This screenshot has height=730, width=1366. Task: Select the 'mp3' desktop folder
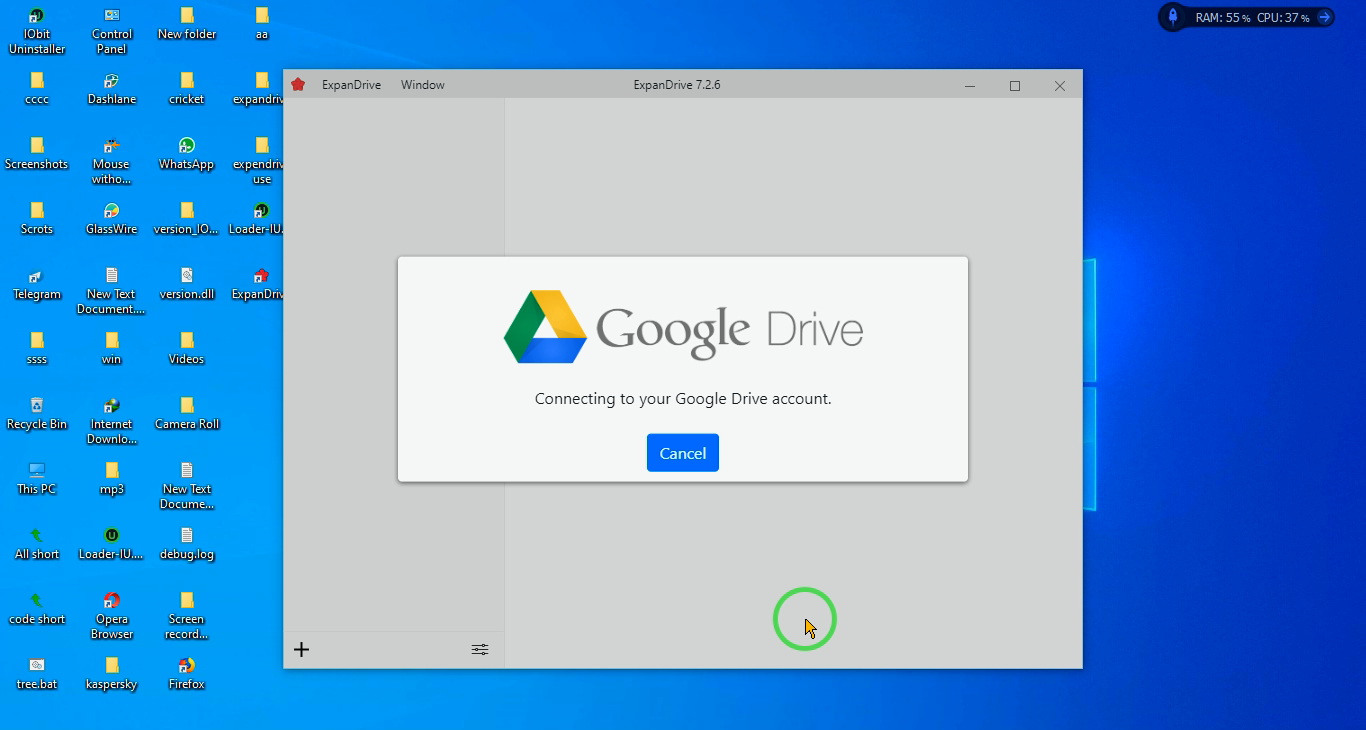[x=112, y=479]
